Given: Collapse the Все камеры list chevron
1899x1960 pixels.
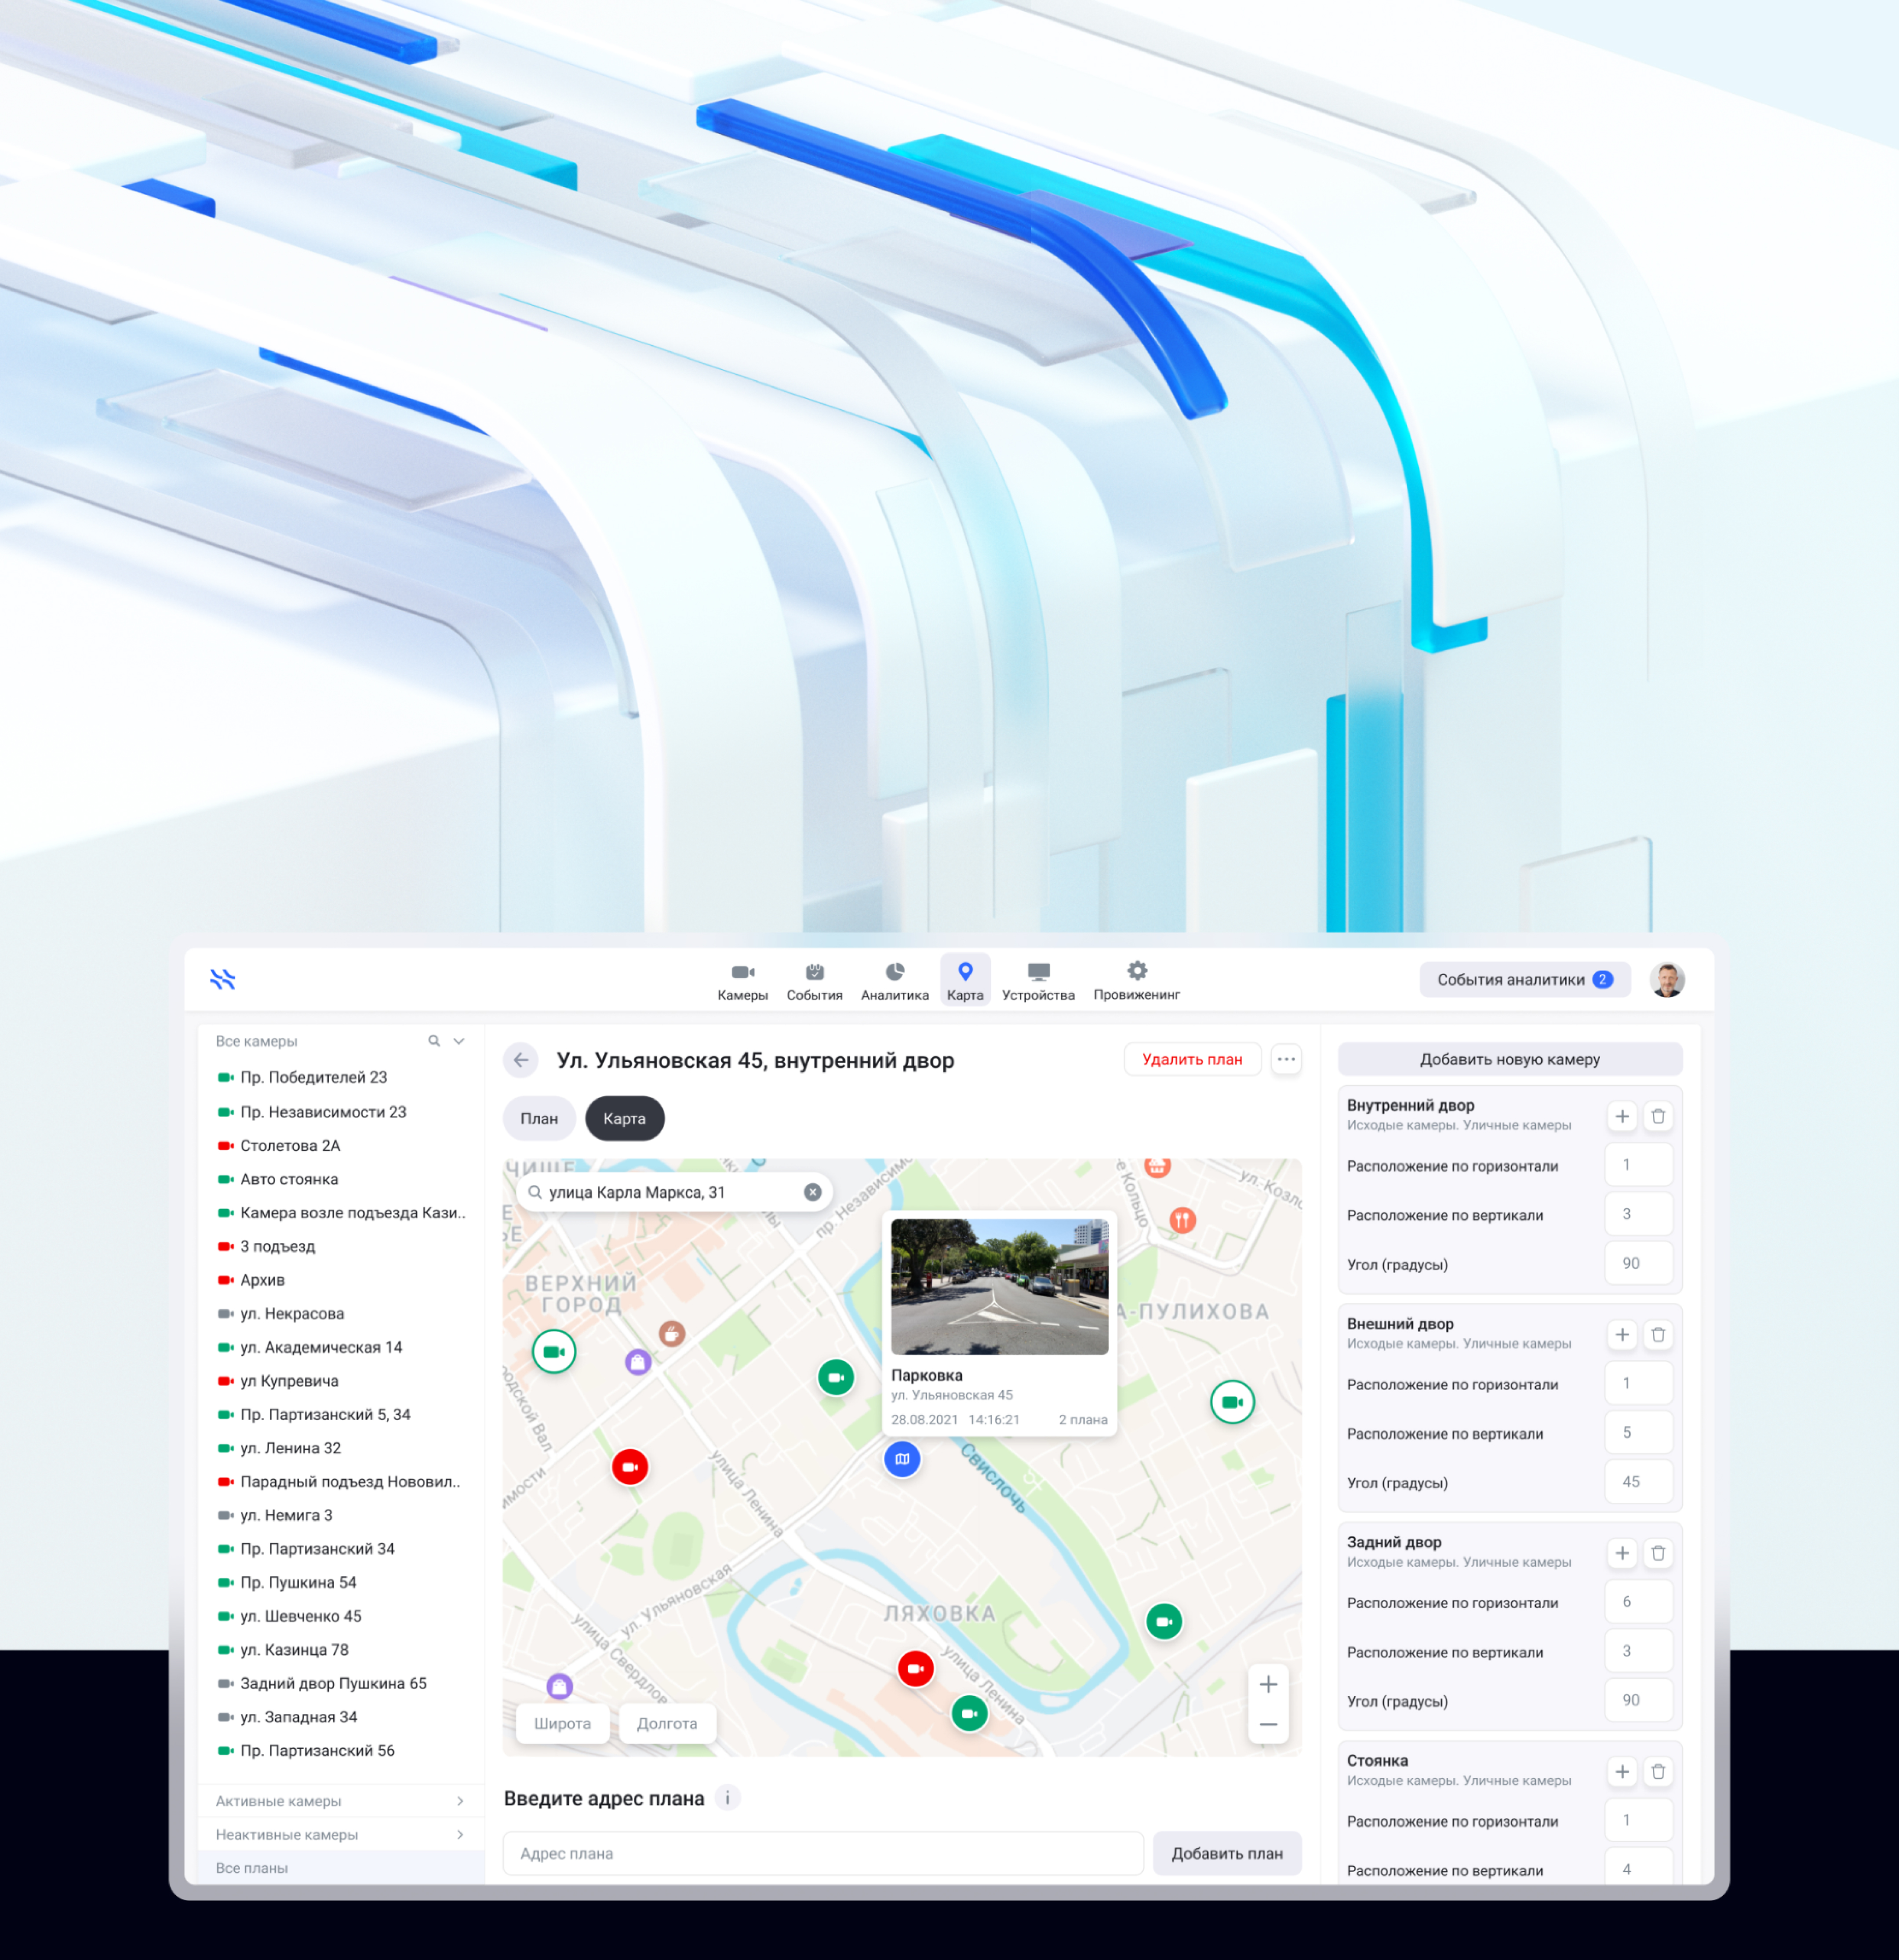Looking at the screenshot, I should coord(459,1041).
